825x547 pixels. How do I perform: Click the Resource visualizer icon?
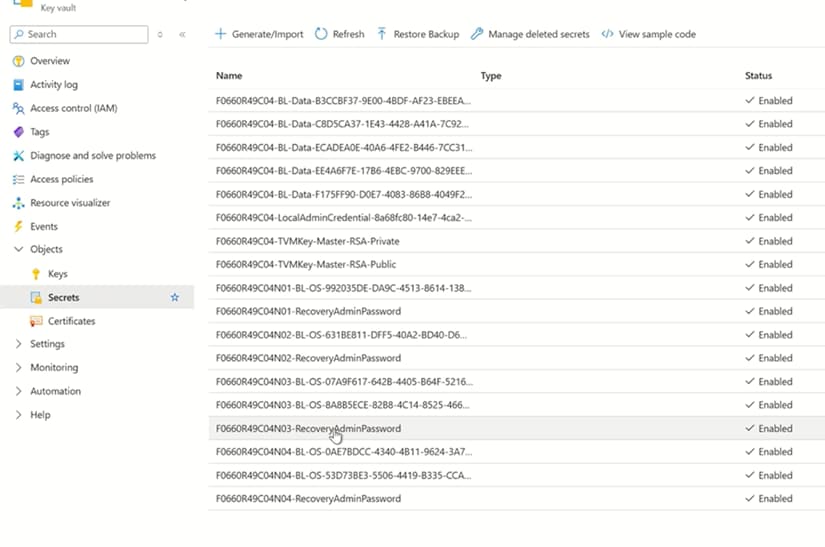(x=18, y=203)
